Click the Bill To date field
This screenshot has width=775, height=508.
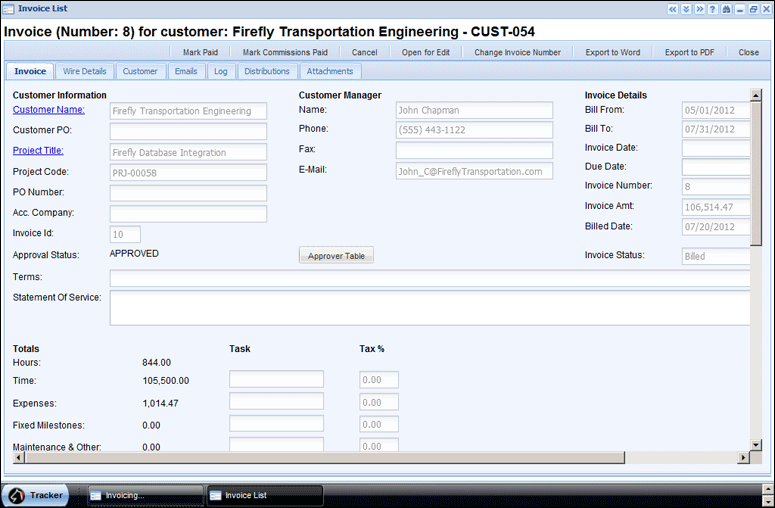click(716, 129)
